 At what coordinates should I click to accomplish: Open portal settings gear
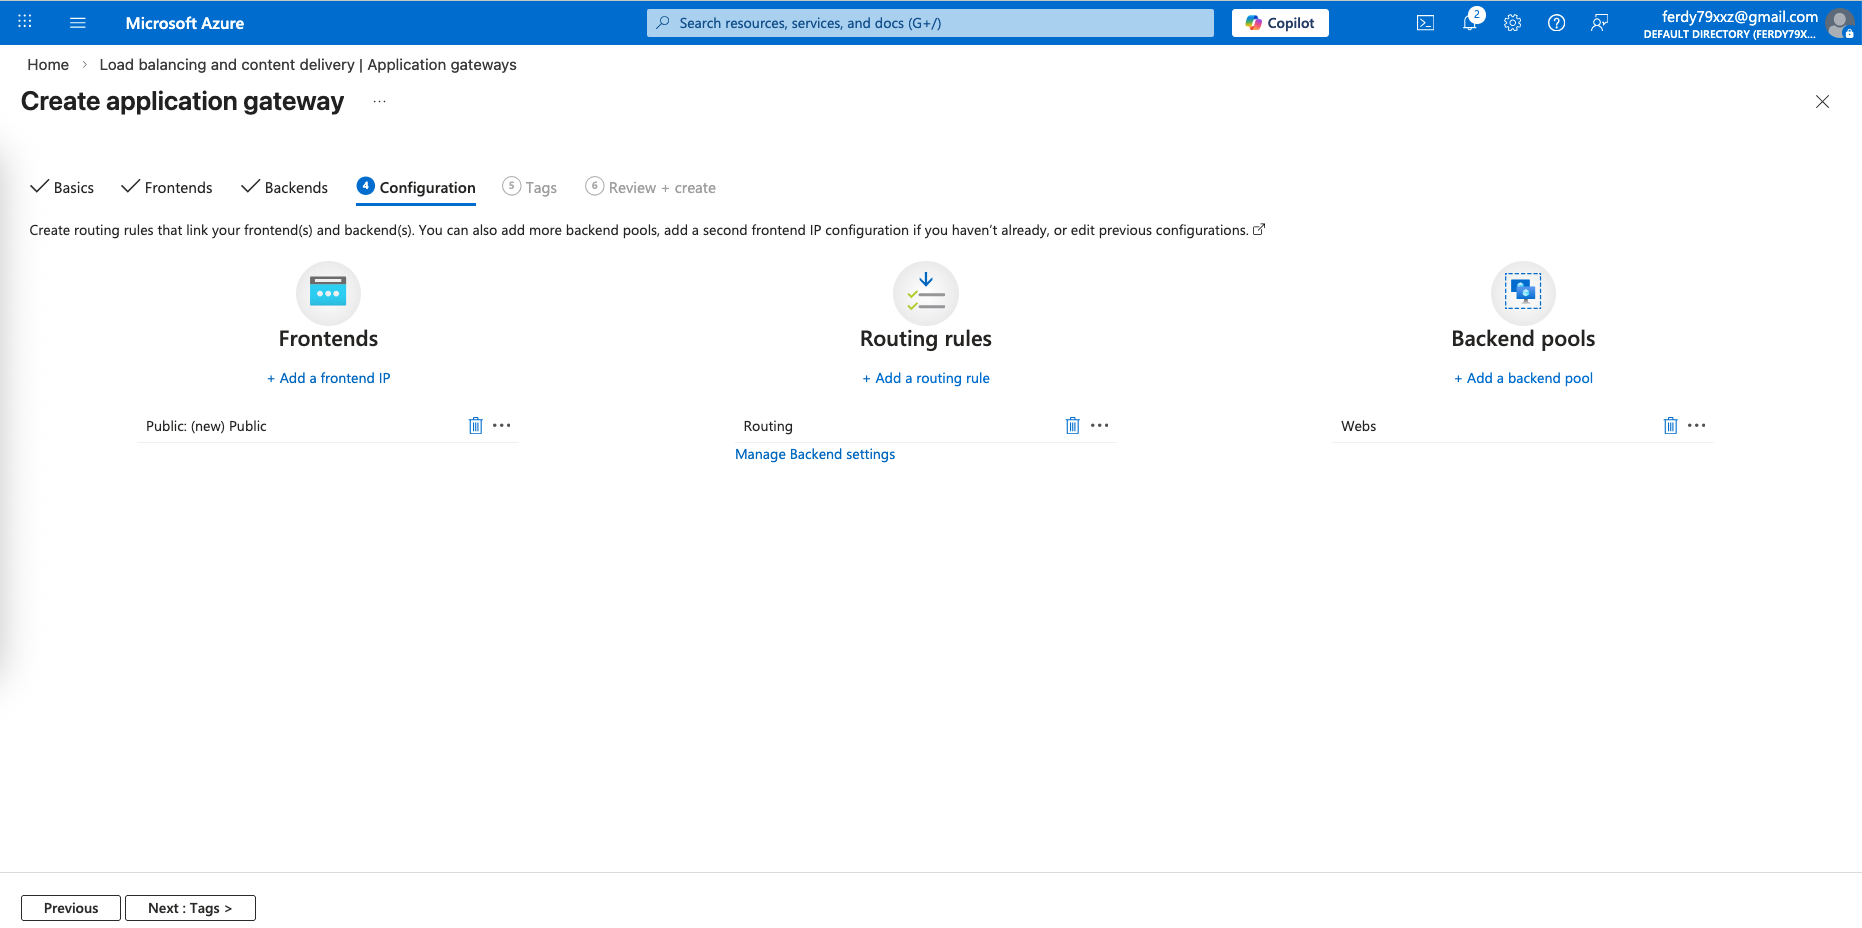pos(1512,23)
